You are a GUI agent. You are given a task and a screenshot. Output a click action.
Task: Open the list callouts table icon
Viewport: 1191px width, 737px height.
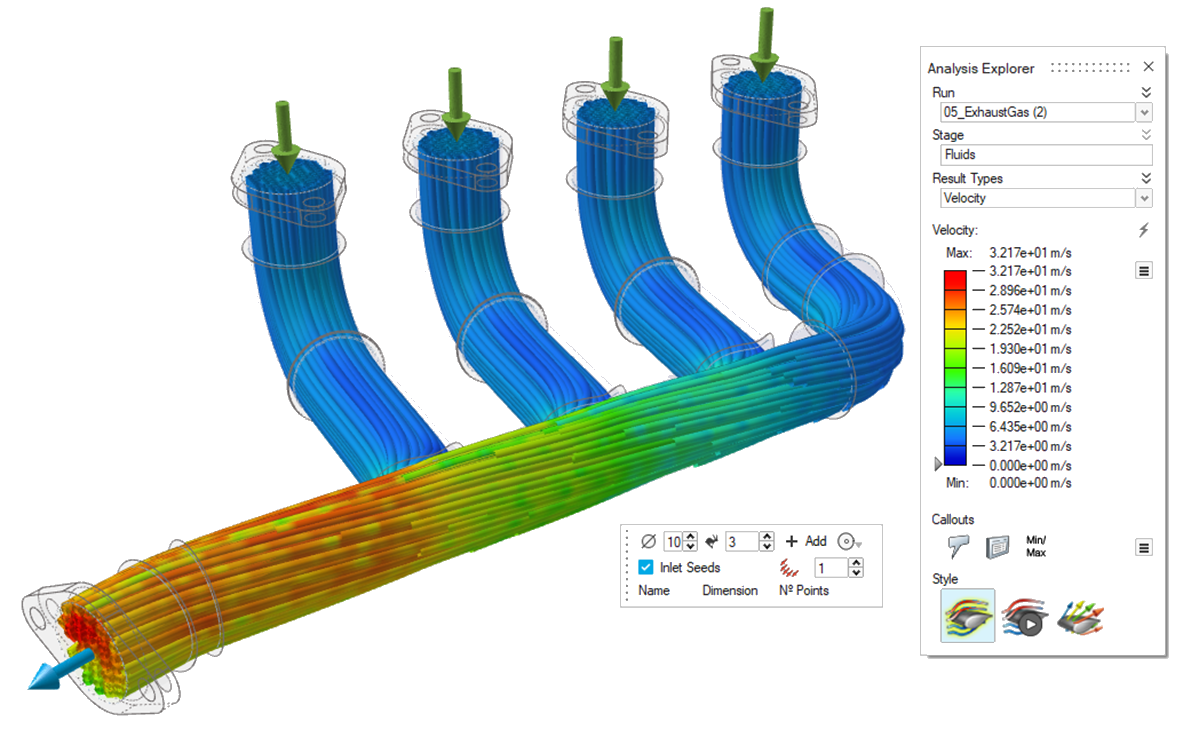[x=997, y=546]
